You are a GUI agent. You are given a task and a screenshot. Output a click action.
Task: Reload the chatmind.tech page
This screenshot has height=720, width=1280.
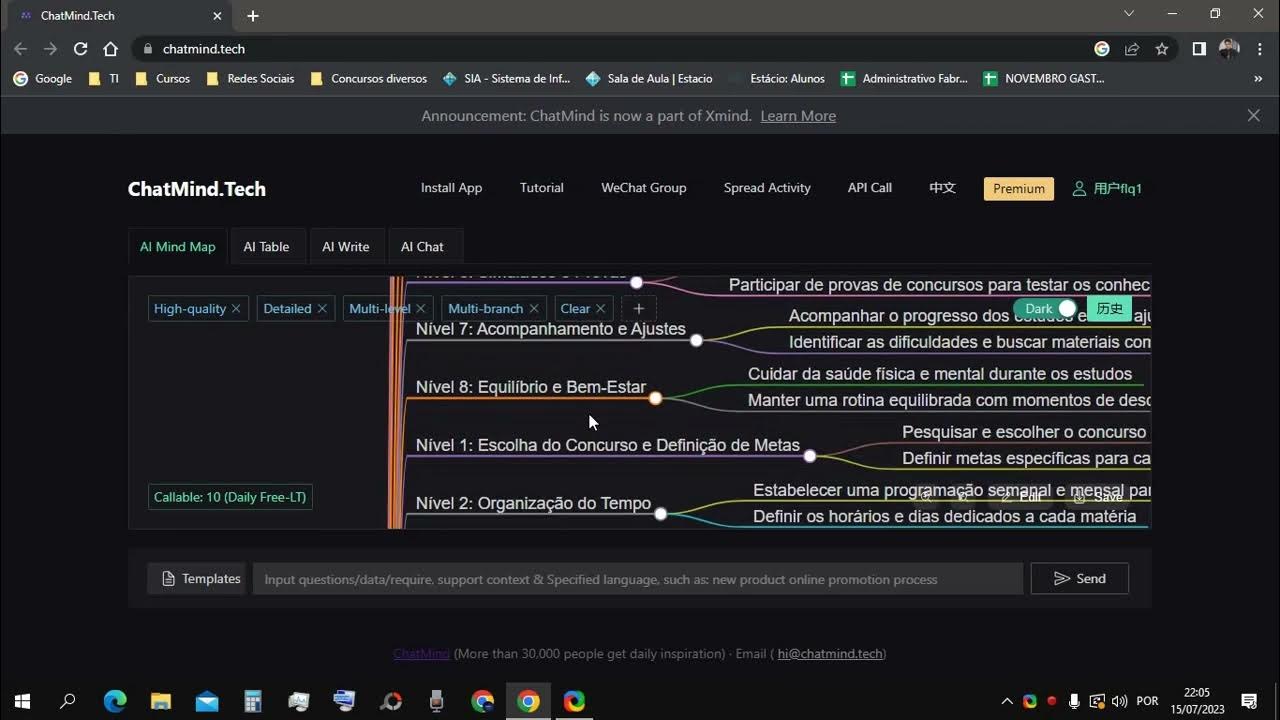coord(81,49)
